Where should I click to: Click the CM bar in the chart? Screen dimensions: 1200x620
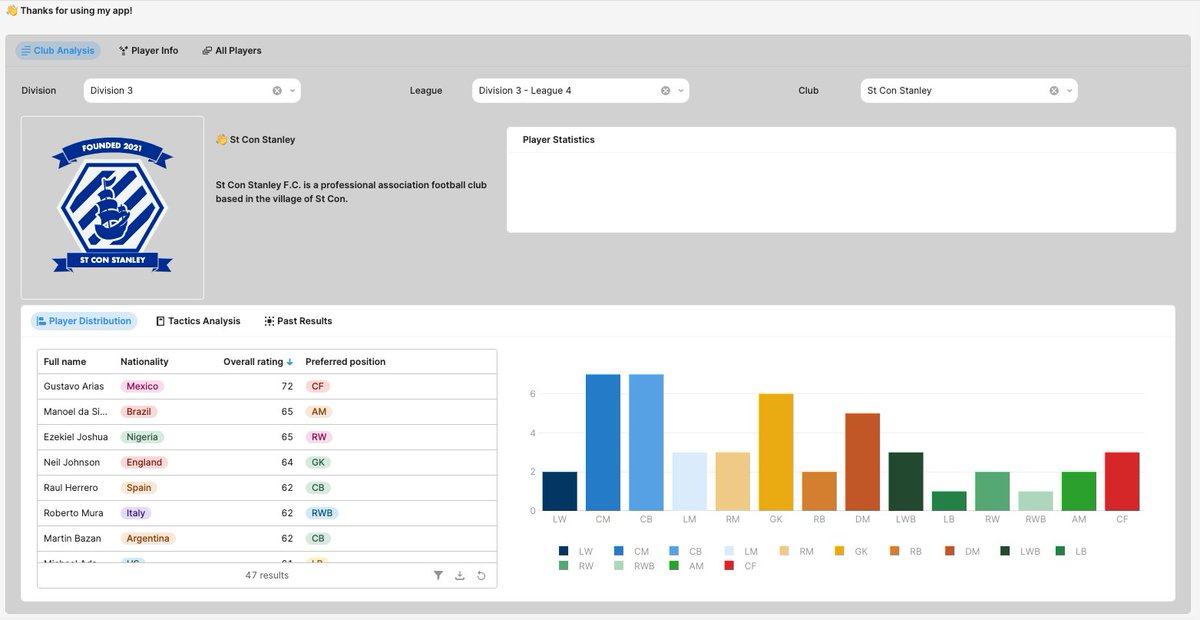pos(603,443)
